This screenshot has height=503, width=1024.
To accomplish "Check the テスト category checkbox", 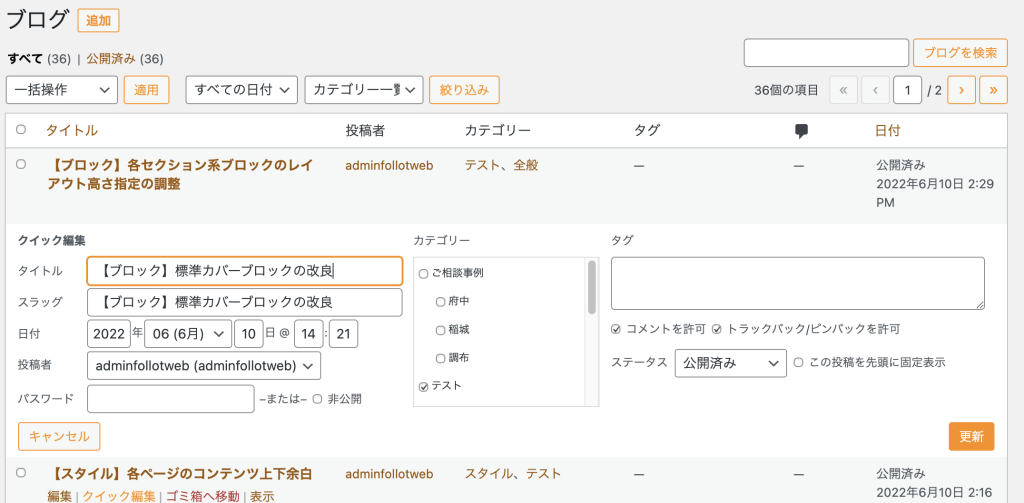I will coord(424,386).
